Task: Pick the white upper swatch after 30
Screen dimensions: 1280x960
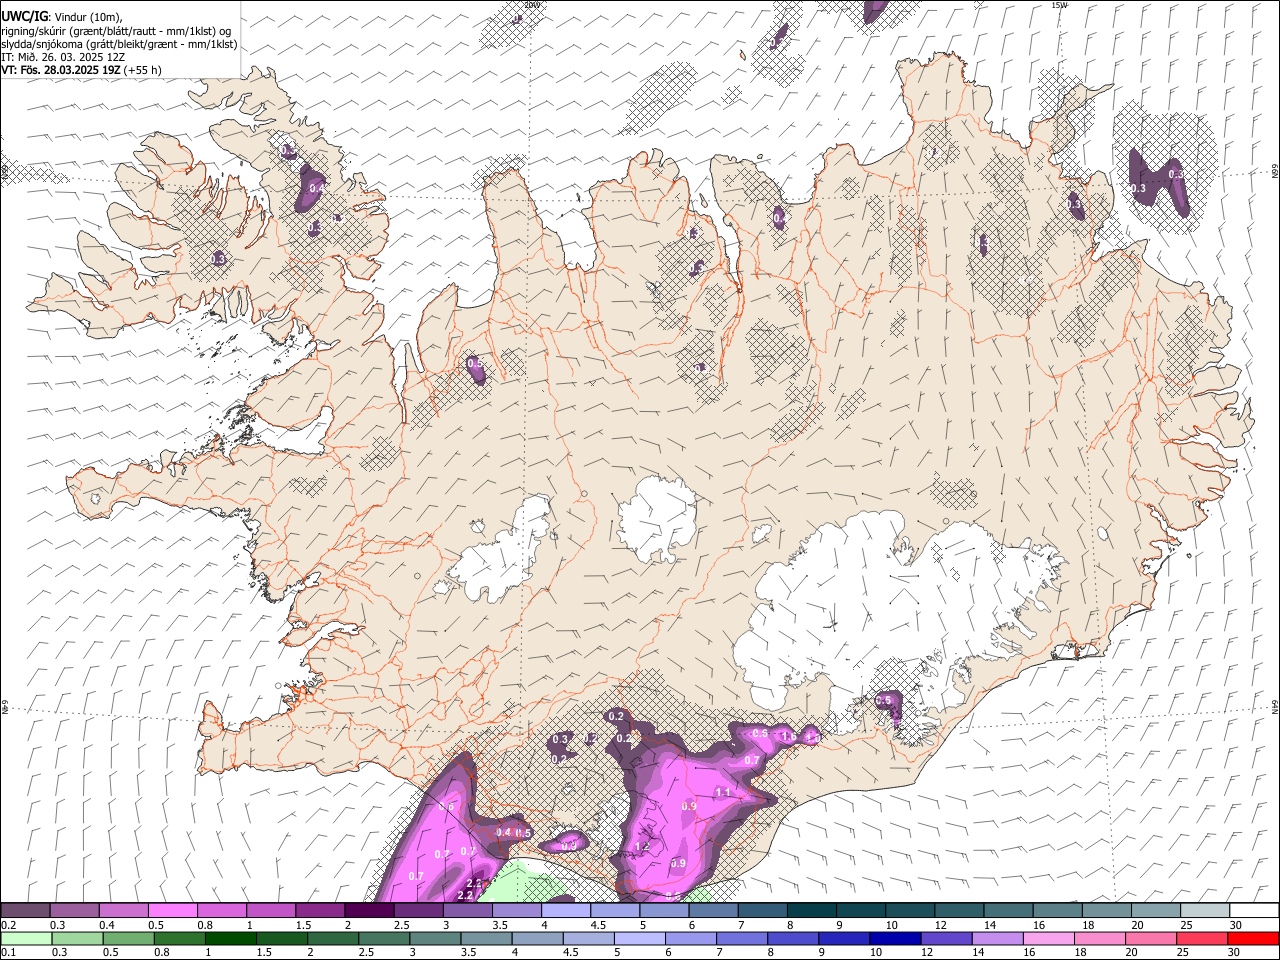Action: tap(1253, 911)
